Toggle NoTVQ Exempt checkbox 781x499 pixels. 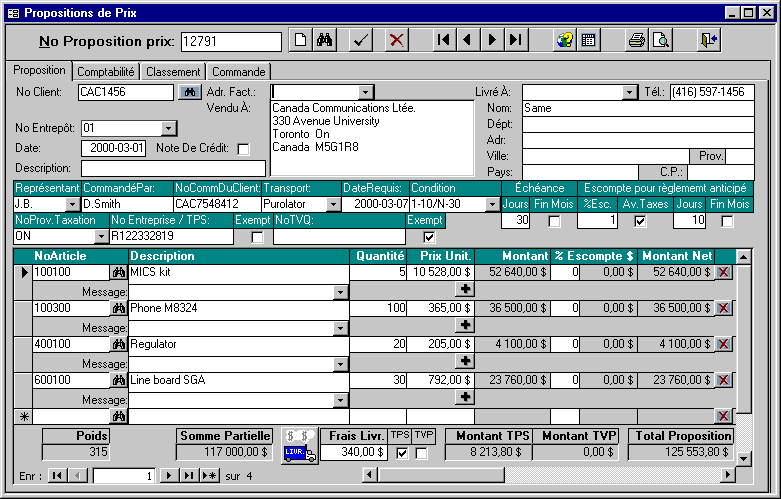click(x=429, y=237)
